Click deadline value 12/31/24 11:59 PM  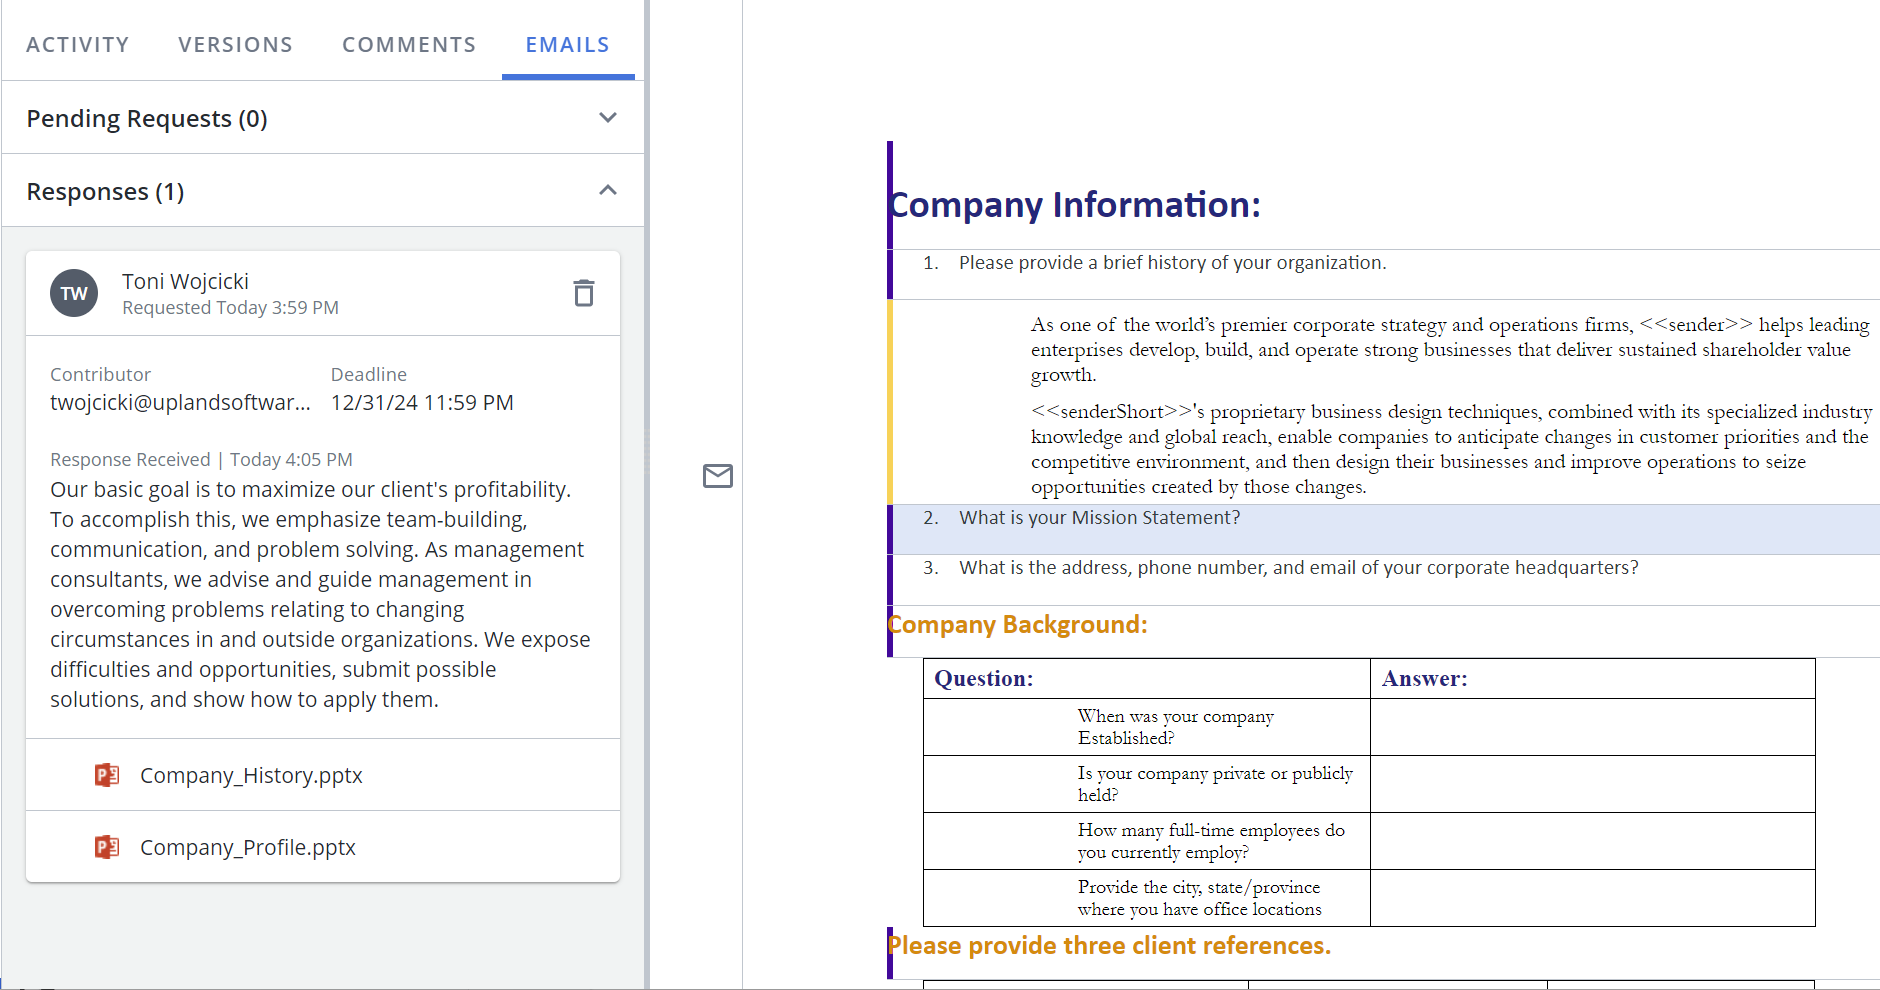(422, 402)
